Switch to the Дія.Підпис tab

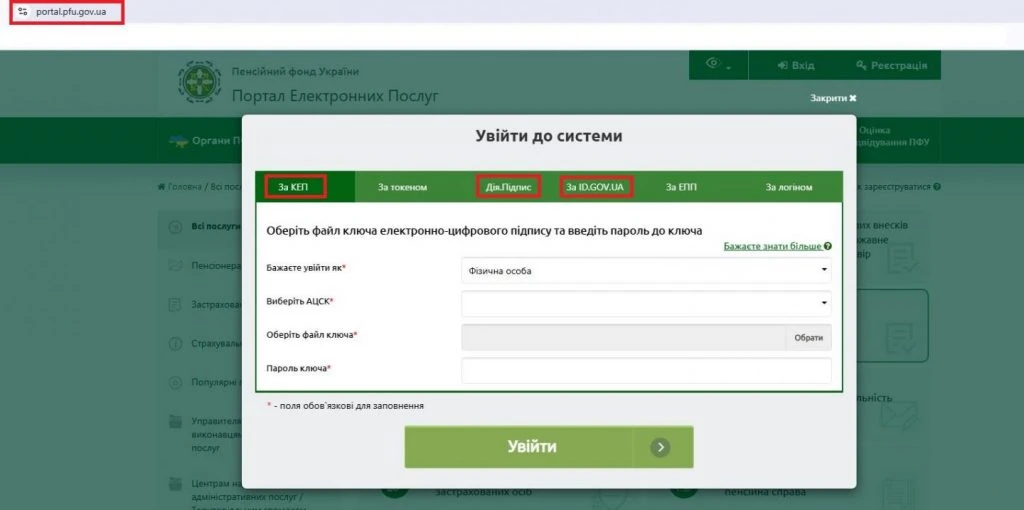coord(509,187)
